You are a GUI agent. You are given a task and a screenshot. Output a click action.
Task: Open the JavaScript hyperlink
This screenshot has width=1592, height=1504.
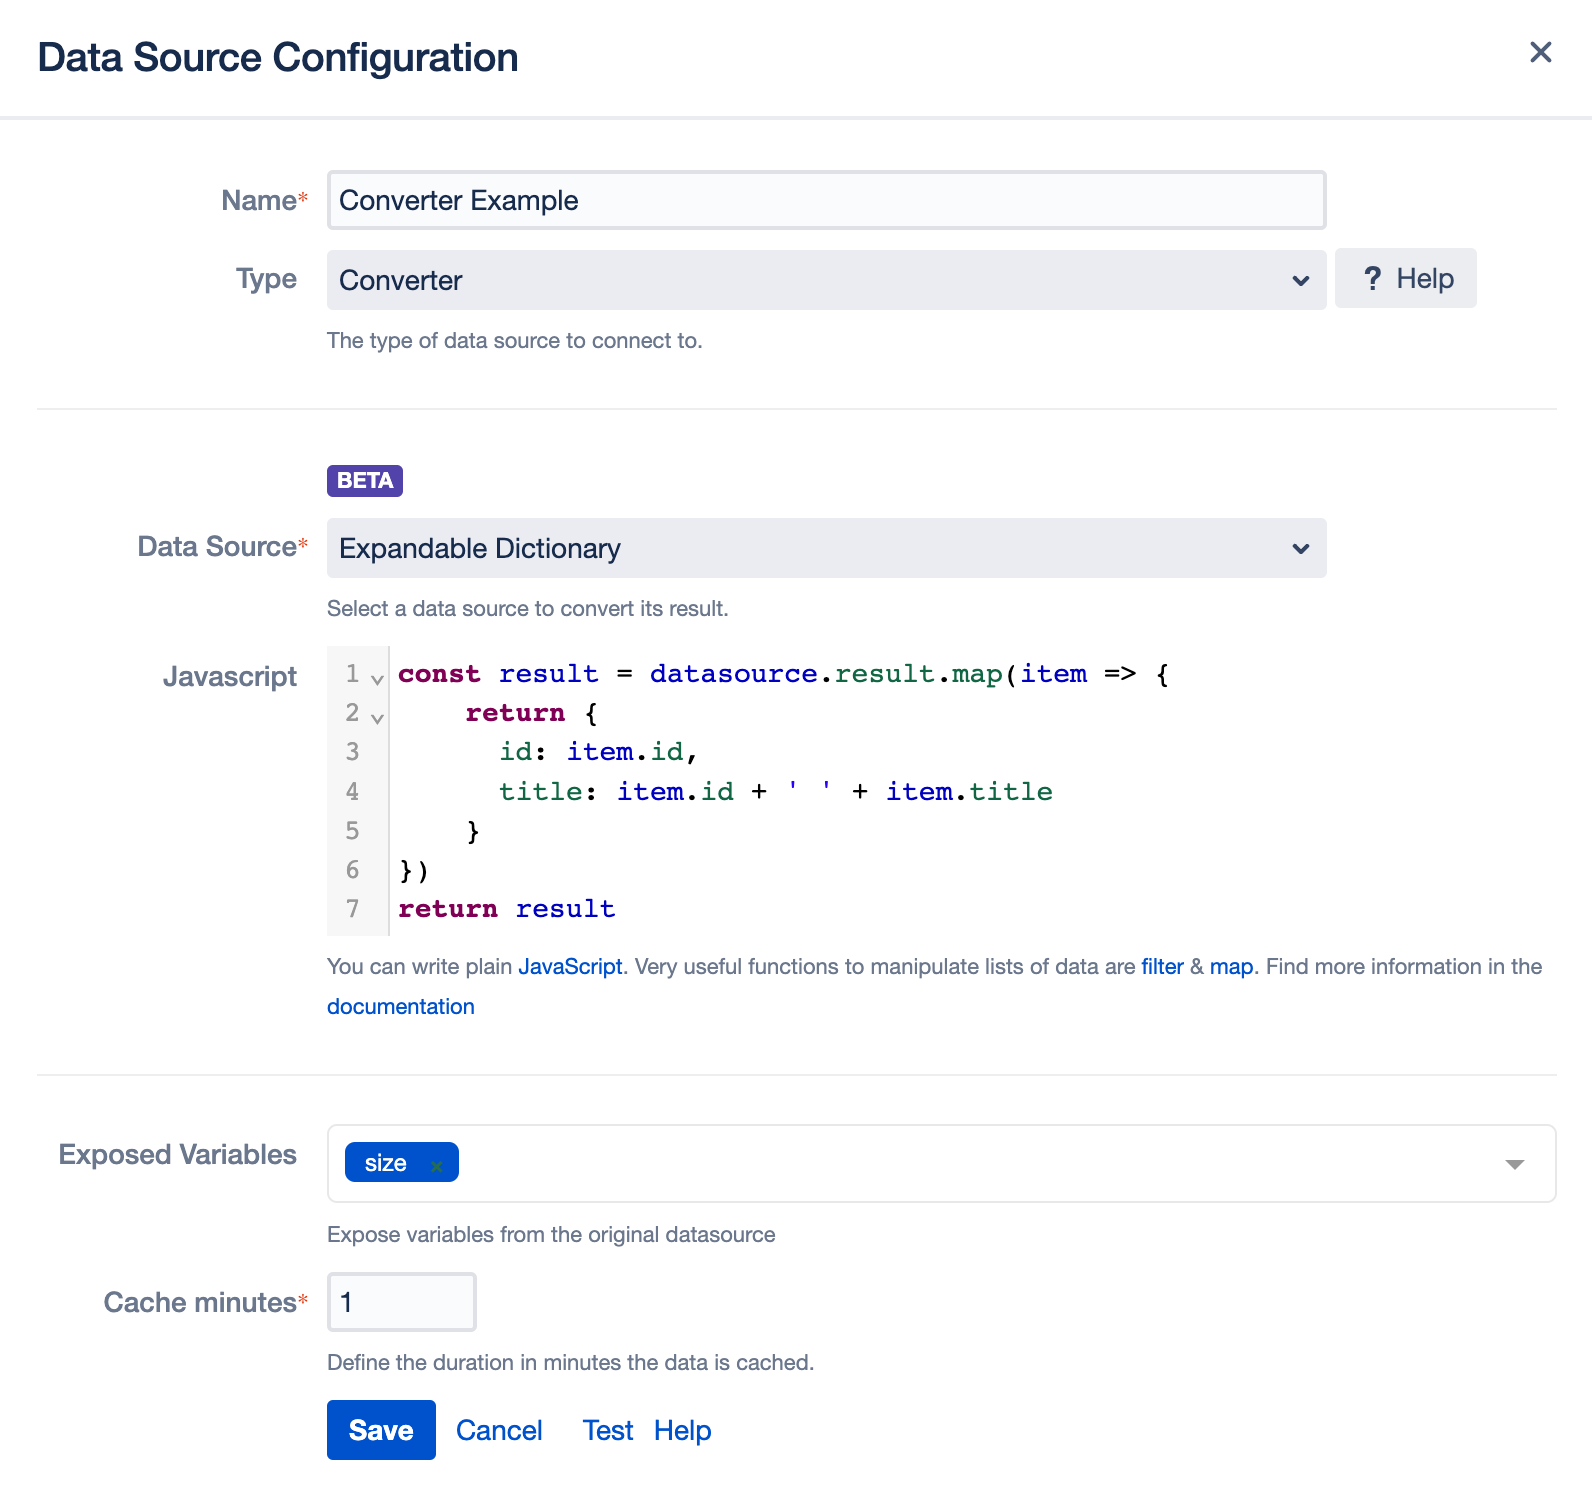click(570, 967)
